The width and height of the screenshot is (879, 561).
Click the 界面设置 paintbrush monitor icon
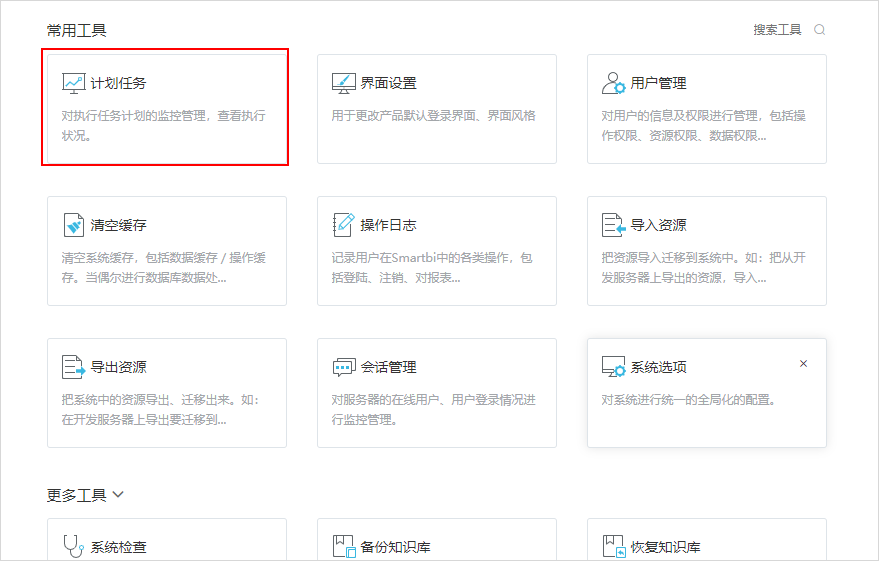pyautogui.click(x=343, y=84)
